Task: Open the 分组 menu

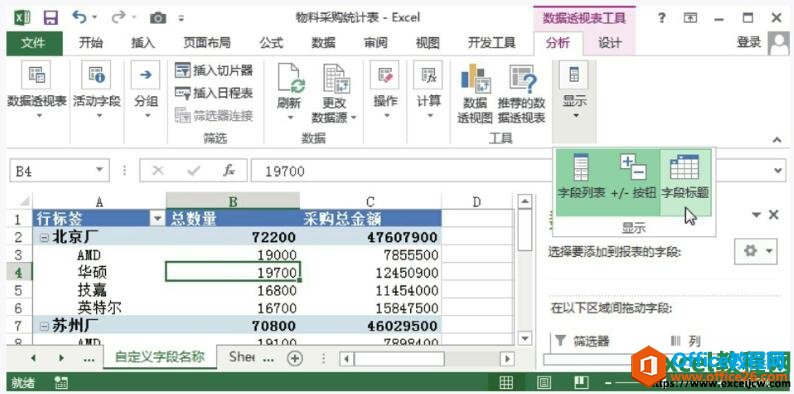Action: pyautogui.click(x=145, y=91)
